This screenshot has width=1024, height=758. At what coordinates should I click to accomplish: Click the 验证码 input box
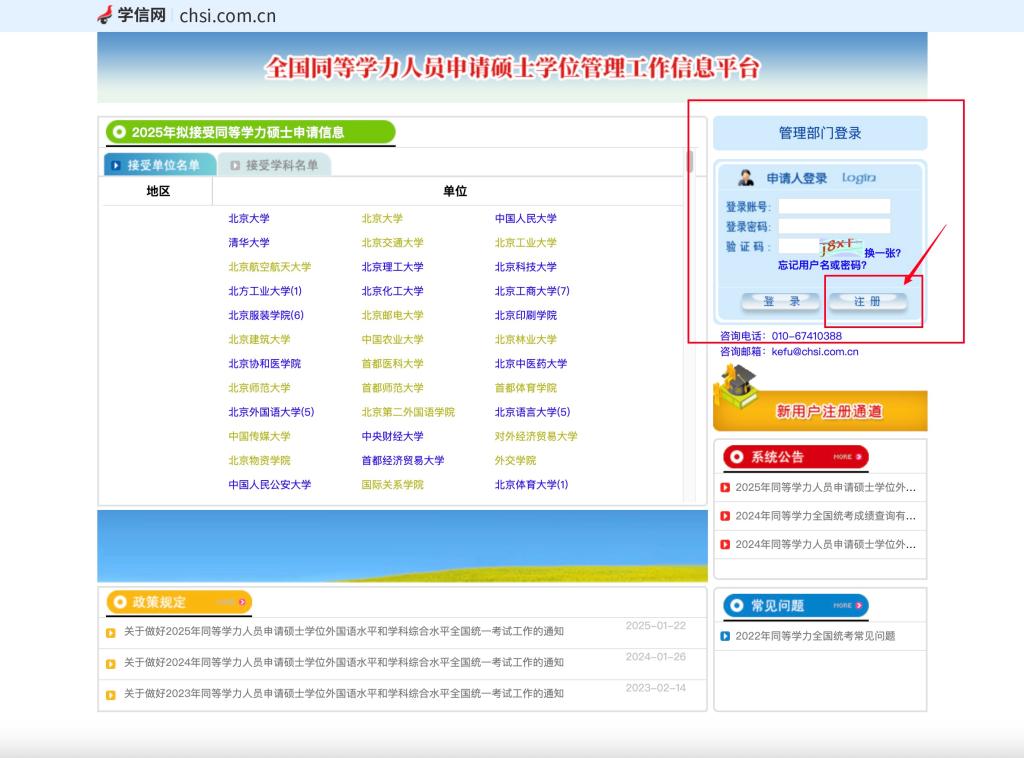click(798, 246)
